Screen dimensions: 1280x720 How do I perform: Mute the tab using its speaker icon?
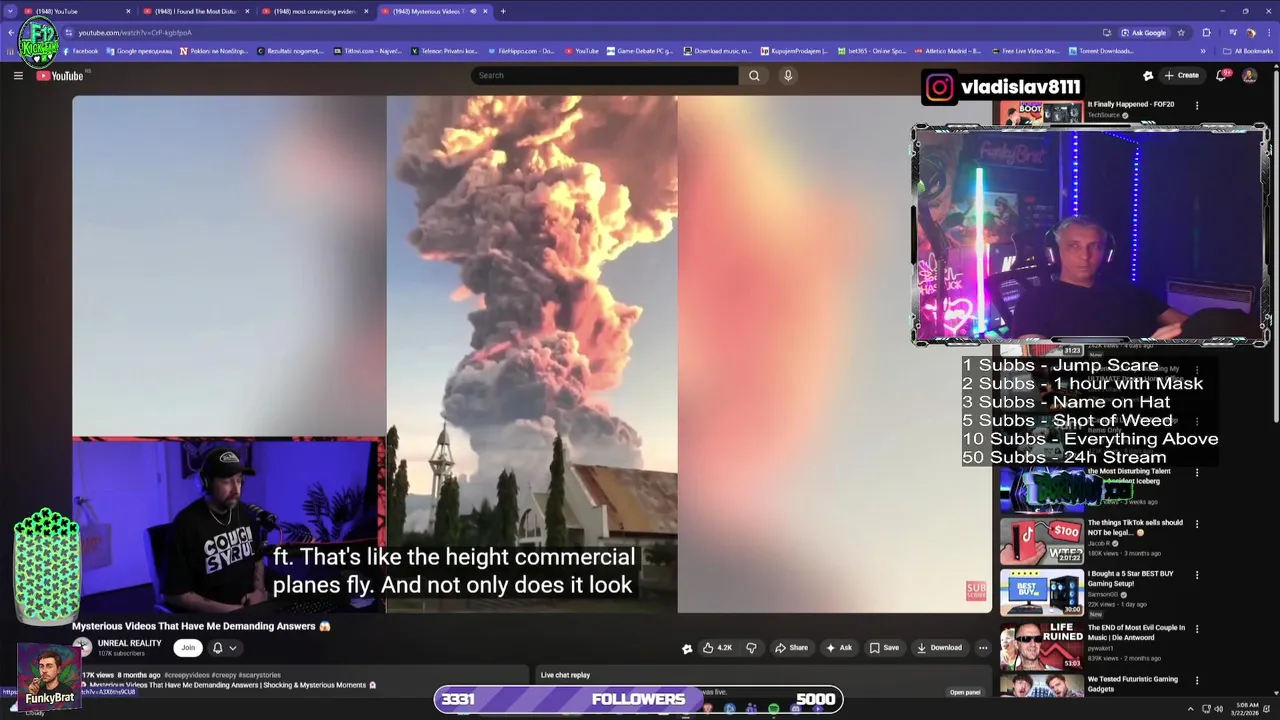point(473,11)
